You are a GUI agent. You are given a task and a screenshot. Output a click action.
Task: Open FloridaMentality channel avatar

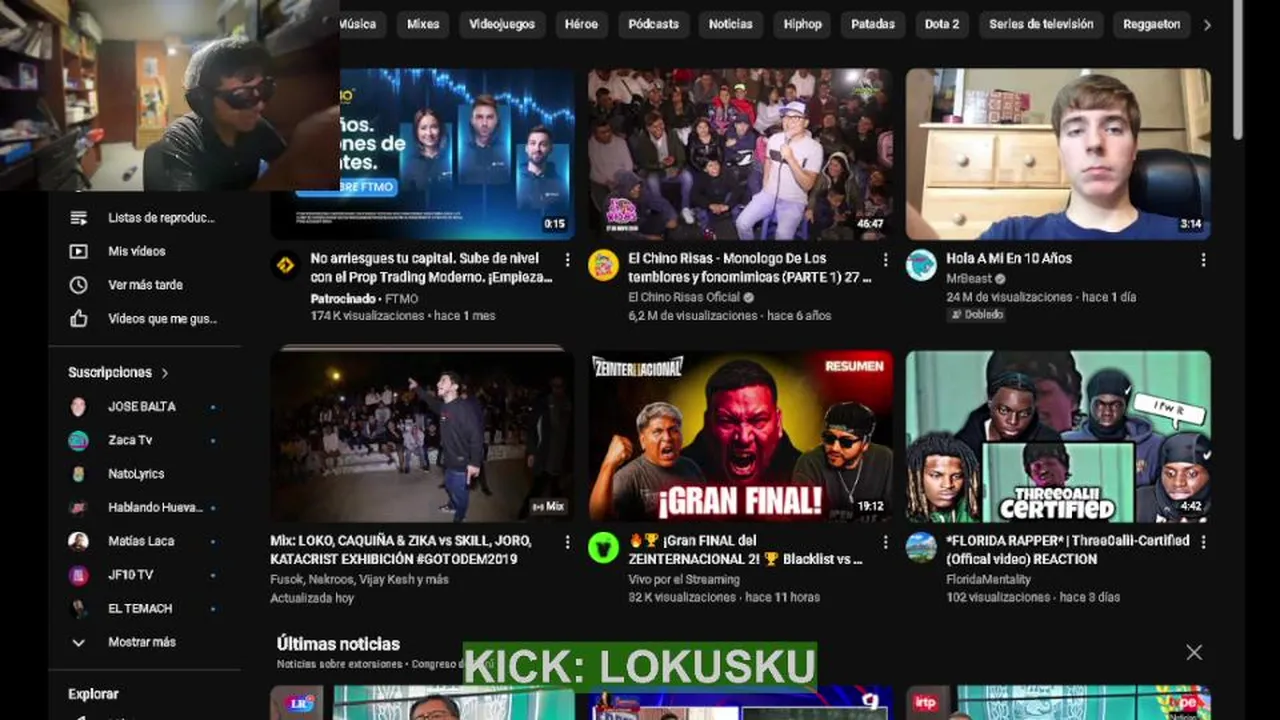point(921,547)
